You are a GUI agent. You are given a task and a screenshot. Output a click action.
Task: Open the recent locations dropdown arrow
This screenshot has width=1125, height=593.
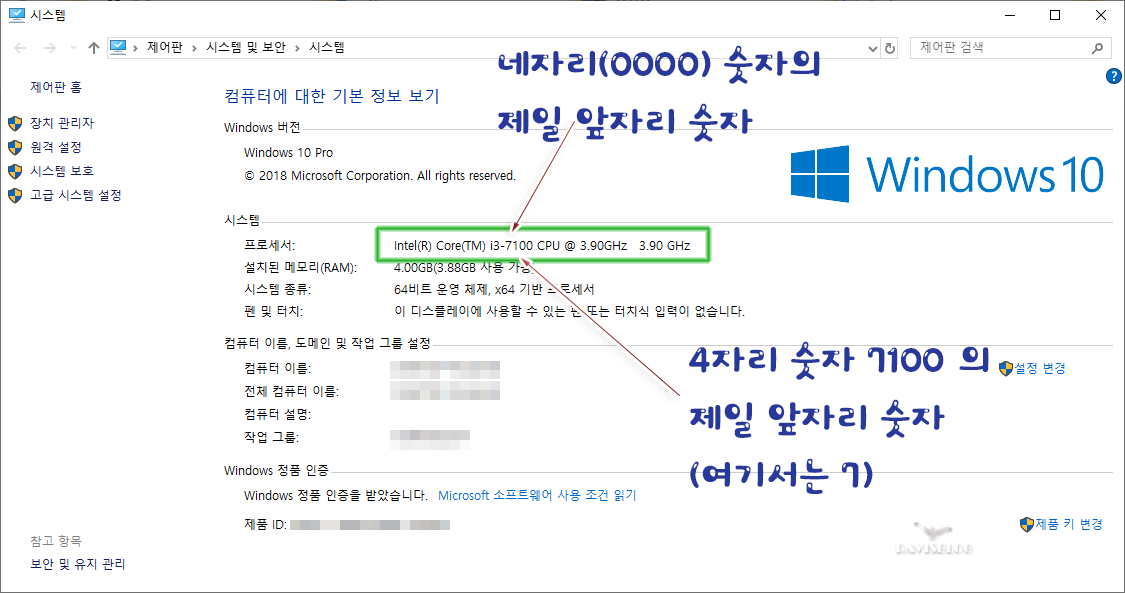click(73, 48)
